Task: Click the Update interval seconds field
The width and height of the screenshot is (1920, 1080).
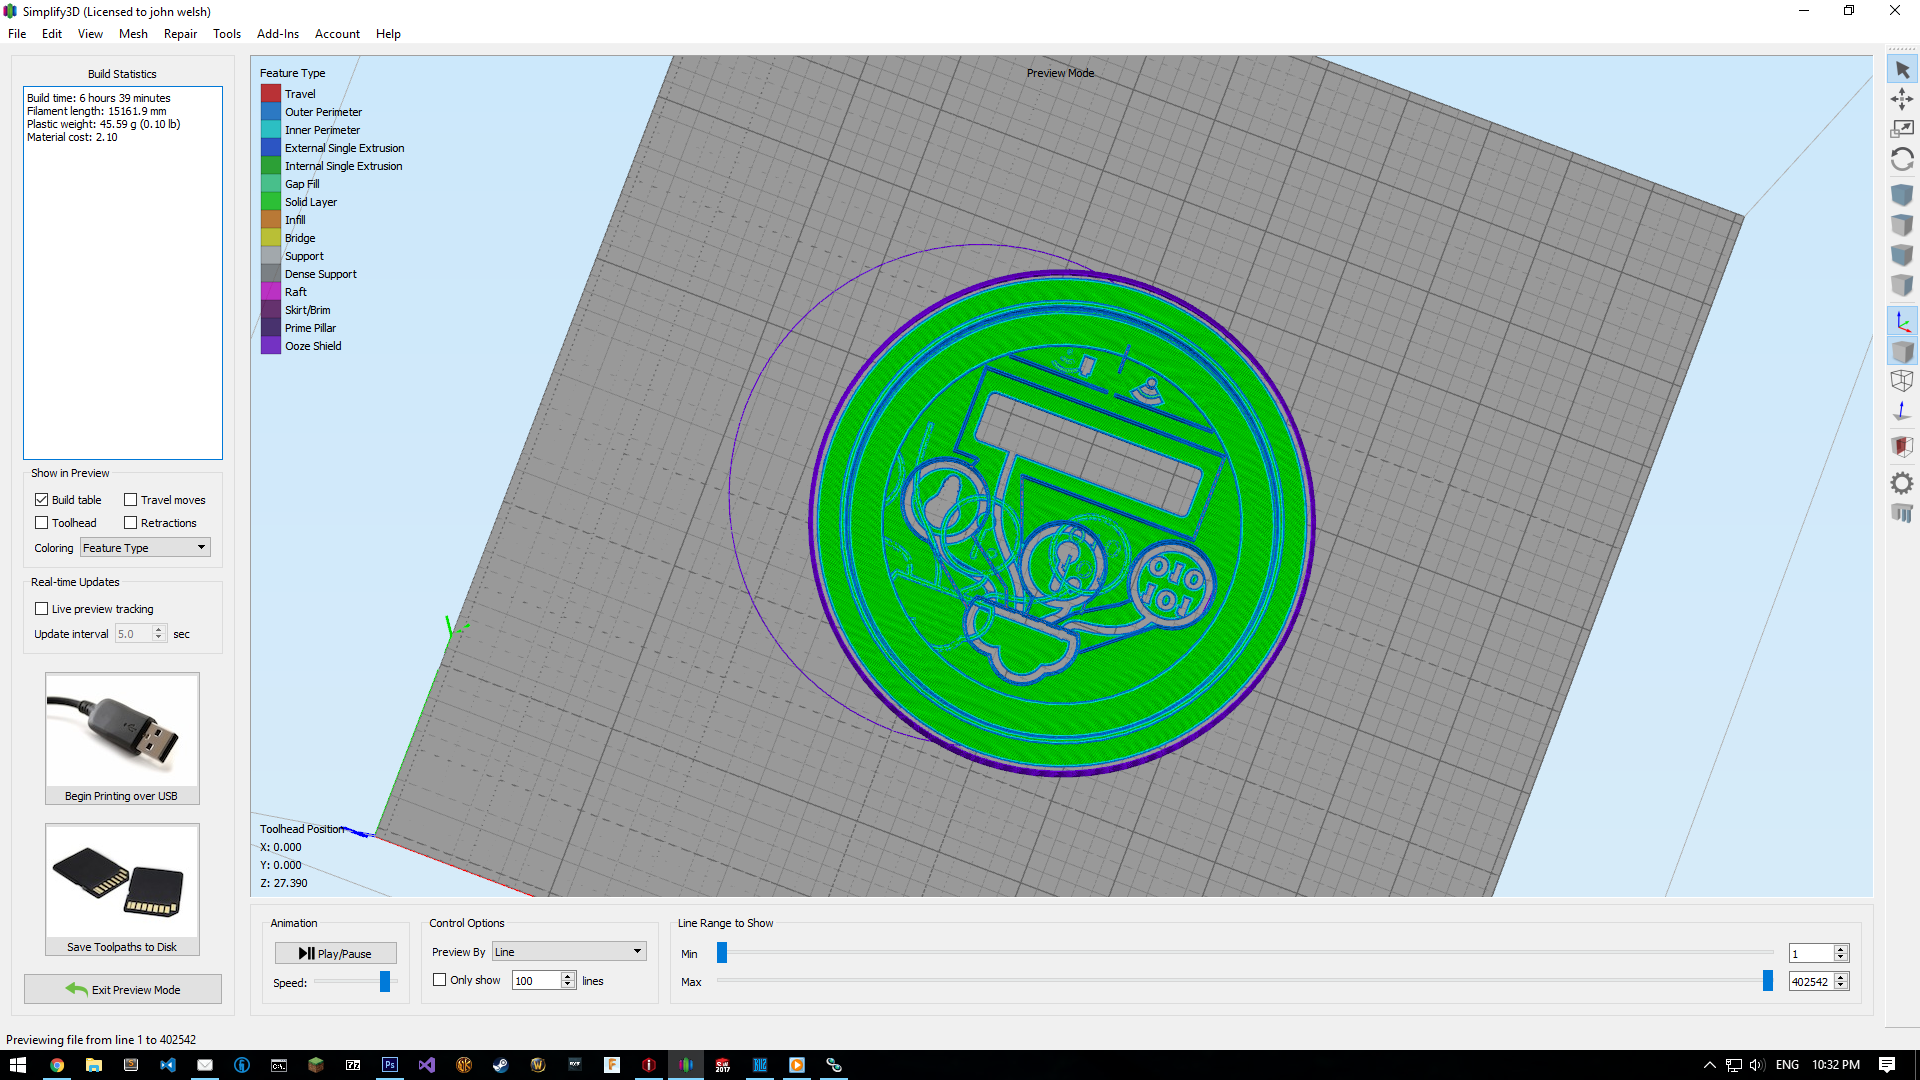Action: pos(134,634)
